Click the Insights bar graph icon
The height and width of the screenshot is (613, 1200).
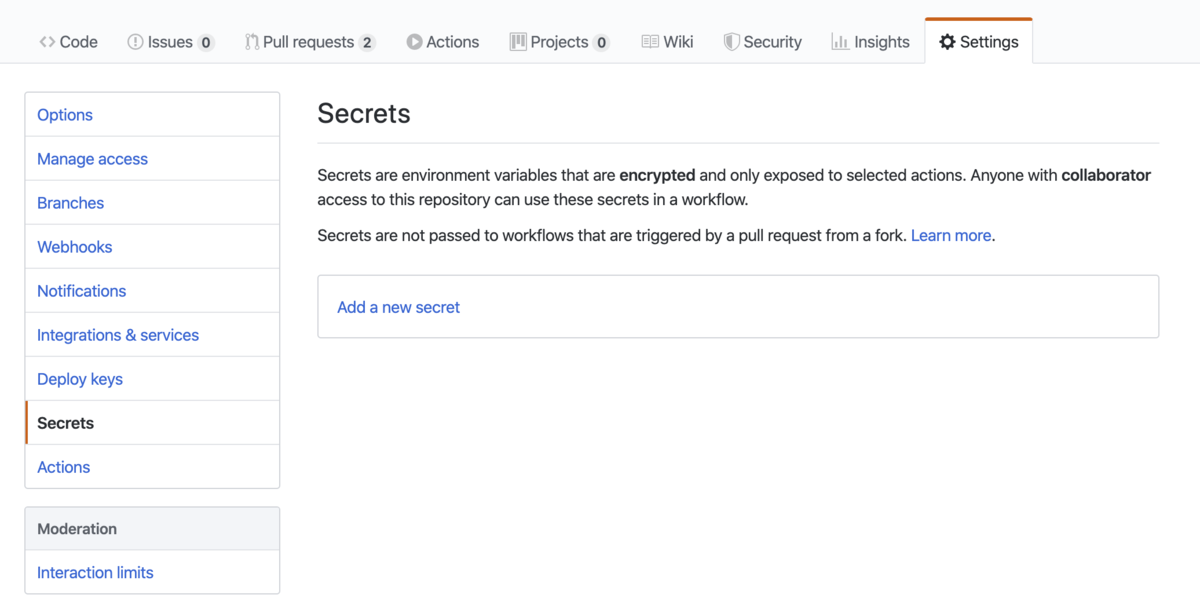840,42
